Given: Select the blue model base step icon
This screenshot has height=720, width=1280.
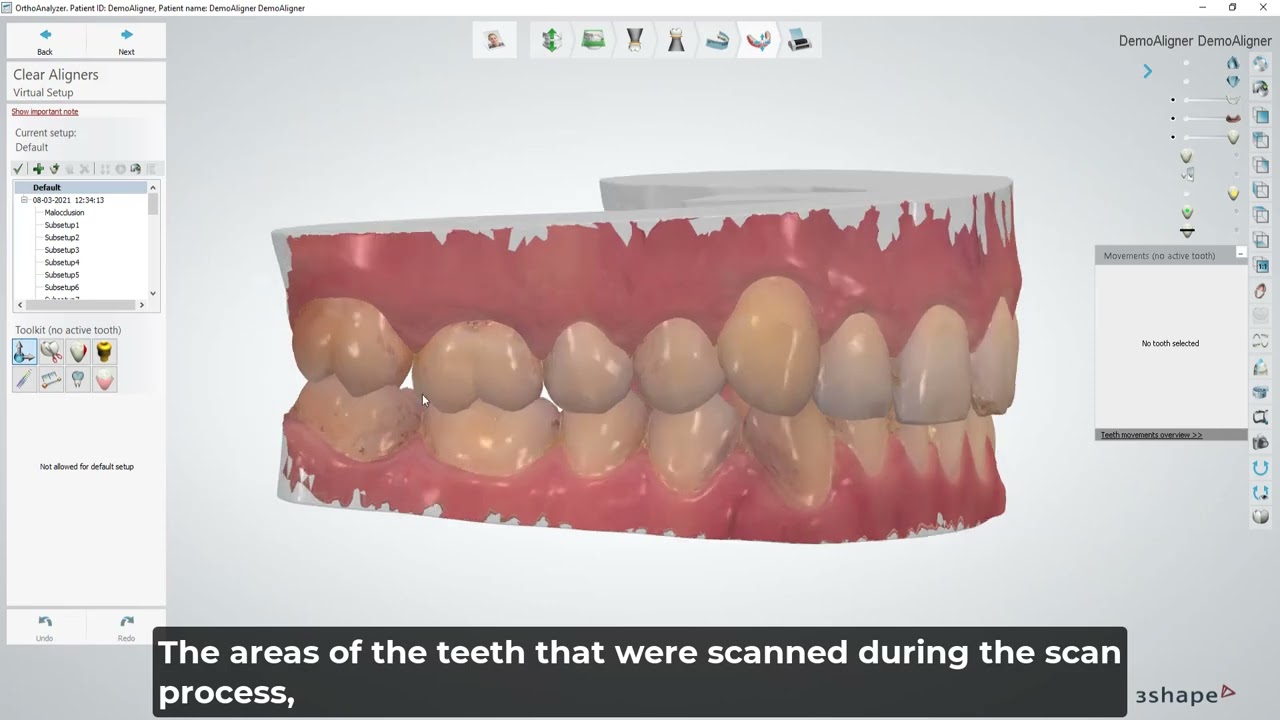Looking at the screenshot, I should 717,40.
